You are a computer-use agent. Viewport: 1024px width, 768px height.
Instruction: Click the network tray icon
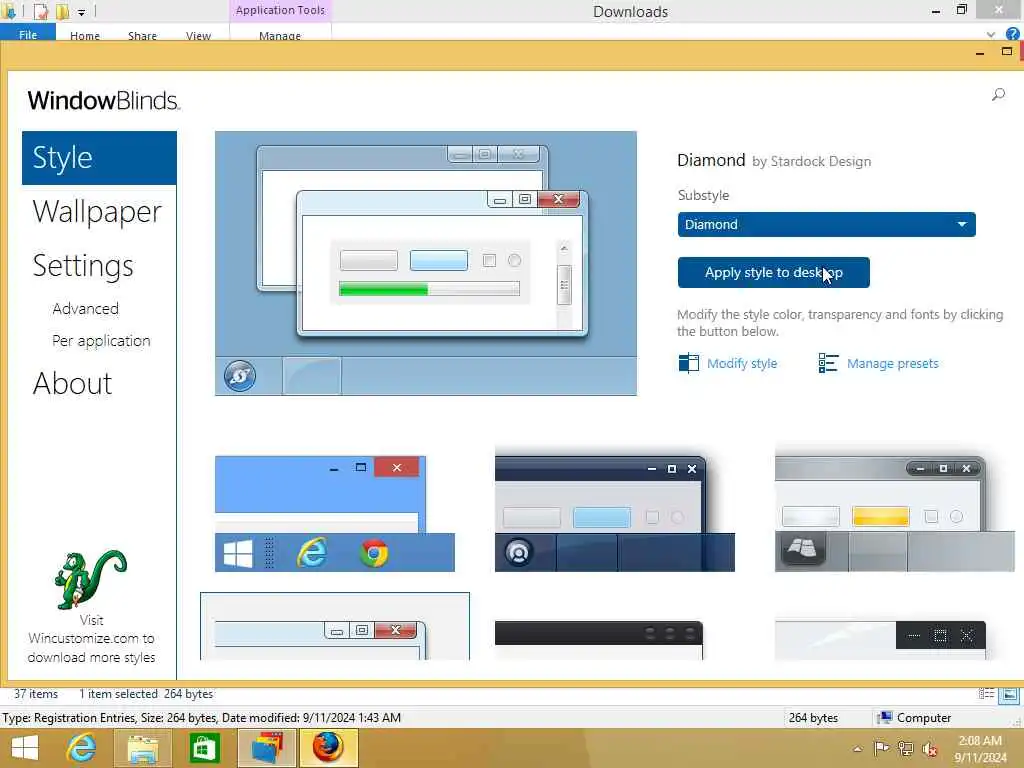click(905, 748)
